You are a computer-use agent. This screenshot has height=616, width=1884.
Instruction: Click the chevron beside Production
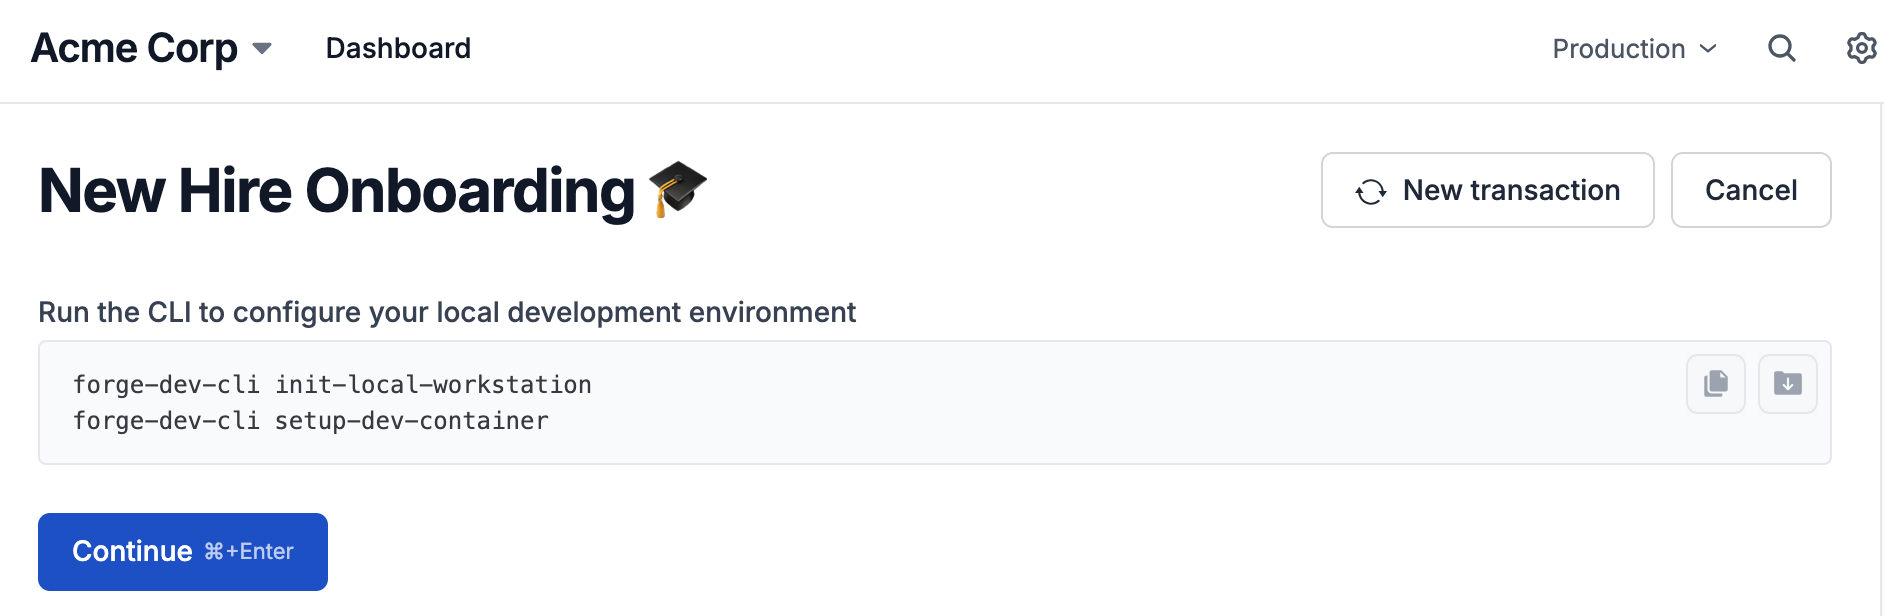(1706, 49)
